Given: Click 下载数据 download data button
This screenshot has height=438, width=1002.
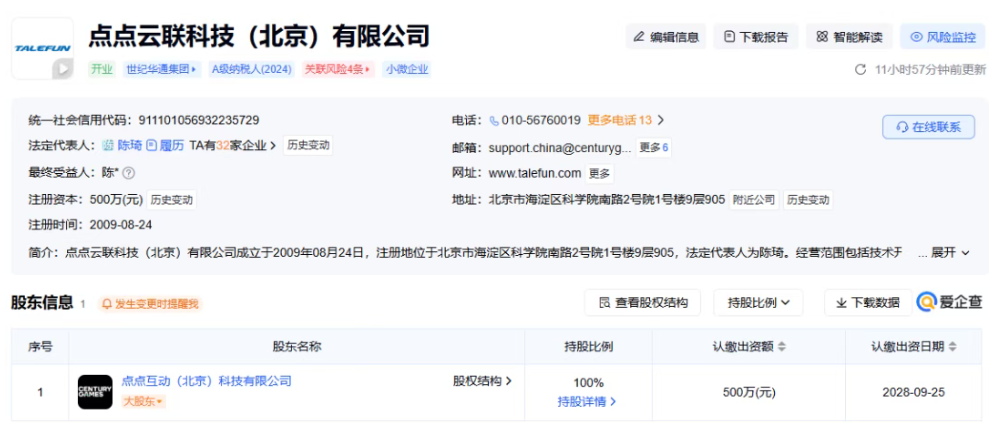Looking at the screenshot, I should (868, 302).
